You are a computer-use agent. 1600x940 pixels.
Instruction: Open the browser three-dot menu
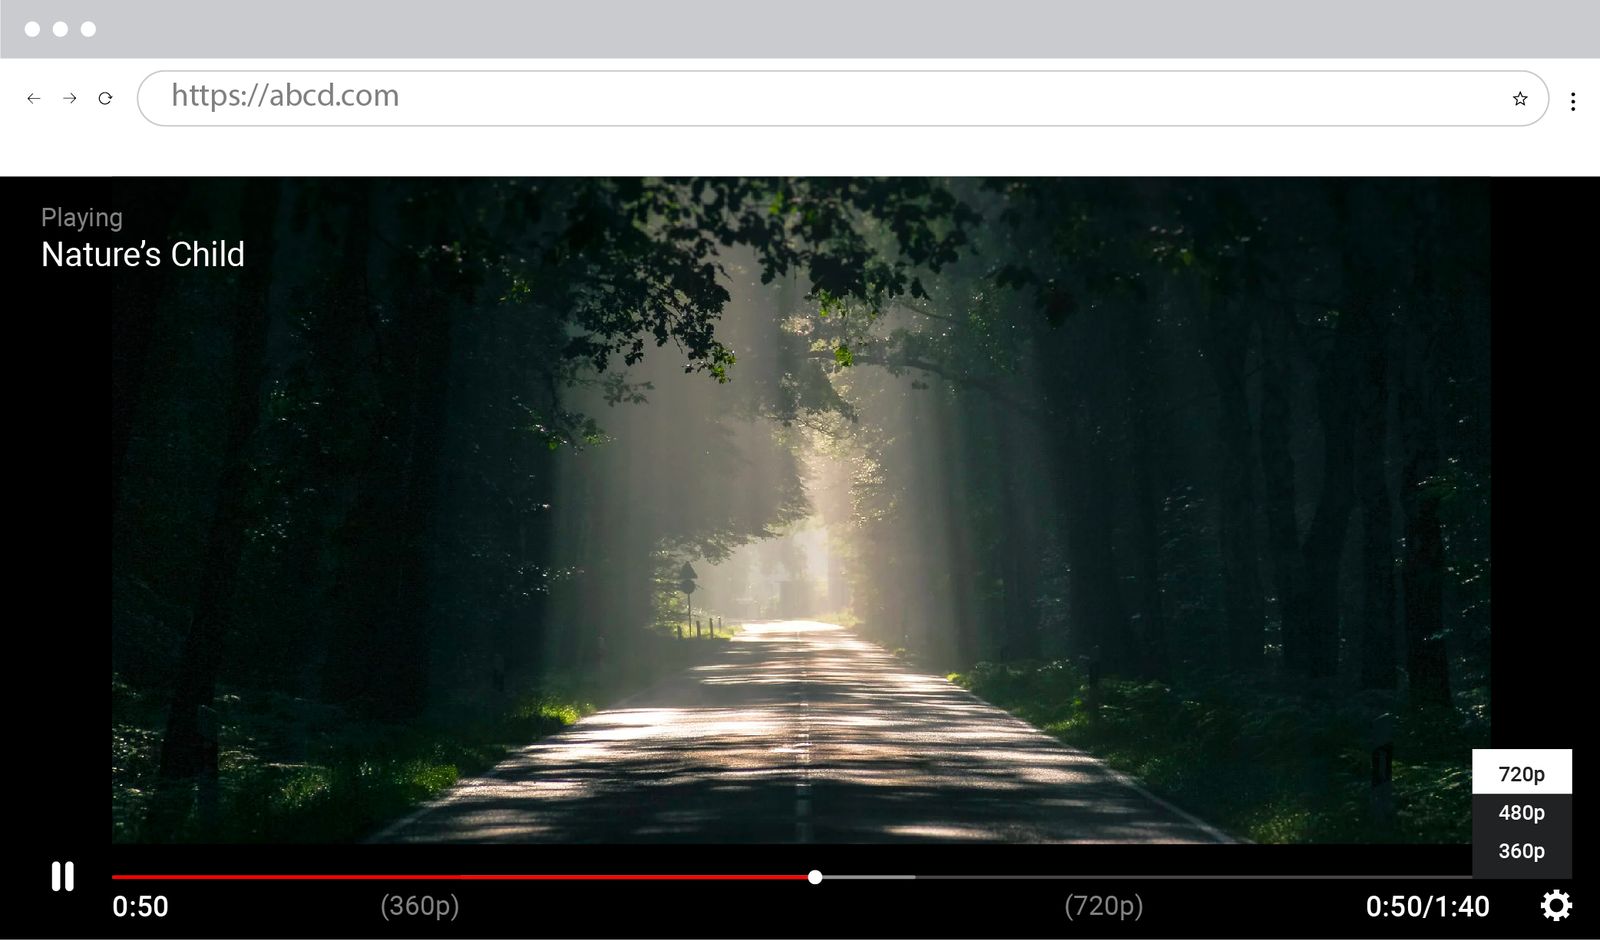pos(1573,98)
